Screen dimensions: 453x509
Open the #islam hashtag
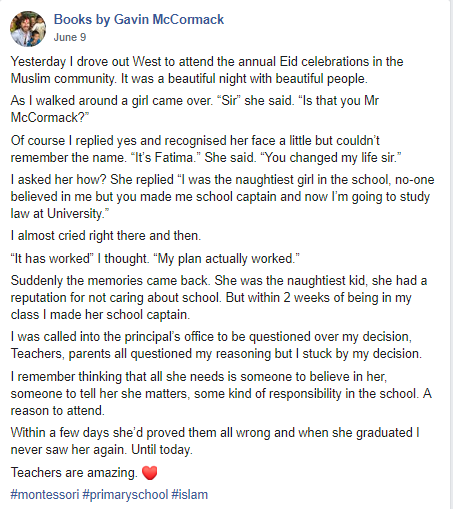189,494
